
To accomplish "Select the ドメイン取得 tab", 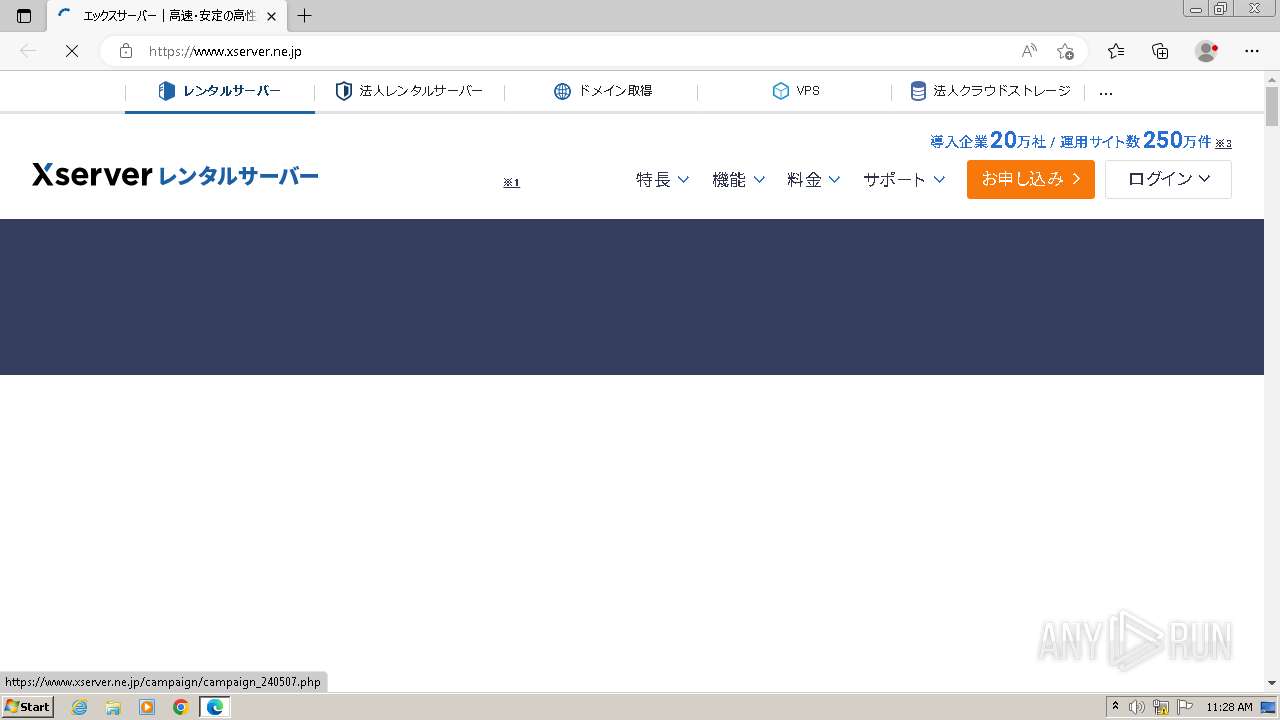I will [602, 91].
